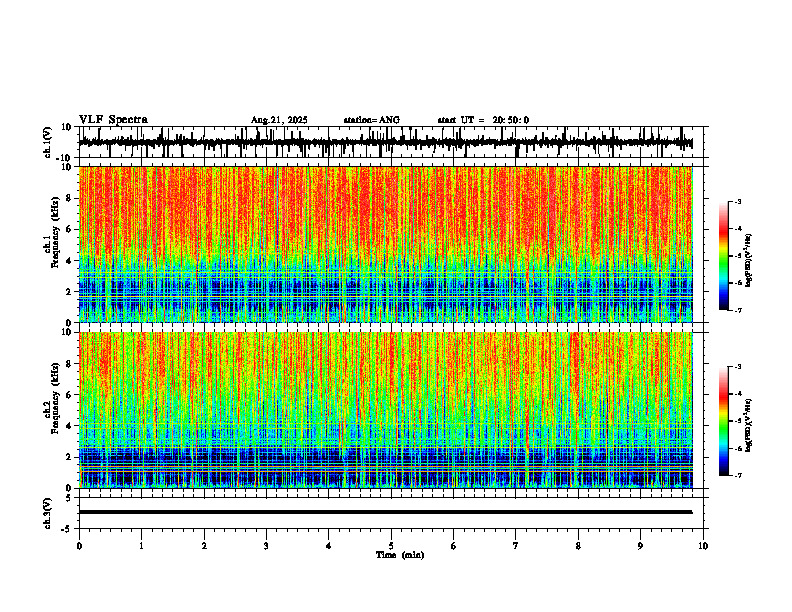This screenshot has height=612, width=792.
Task: Click time axis tick label "9"
Action: click(640, 546)
